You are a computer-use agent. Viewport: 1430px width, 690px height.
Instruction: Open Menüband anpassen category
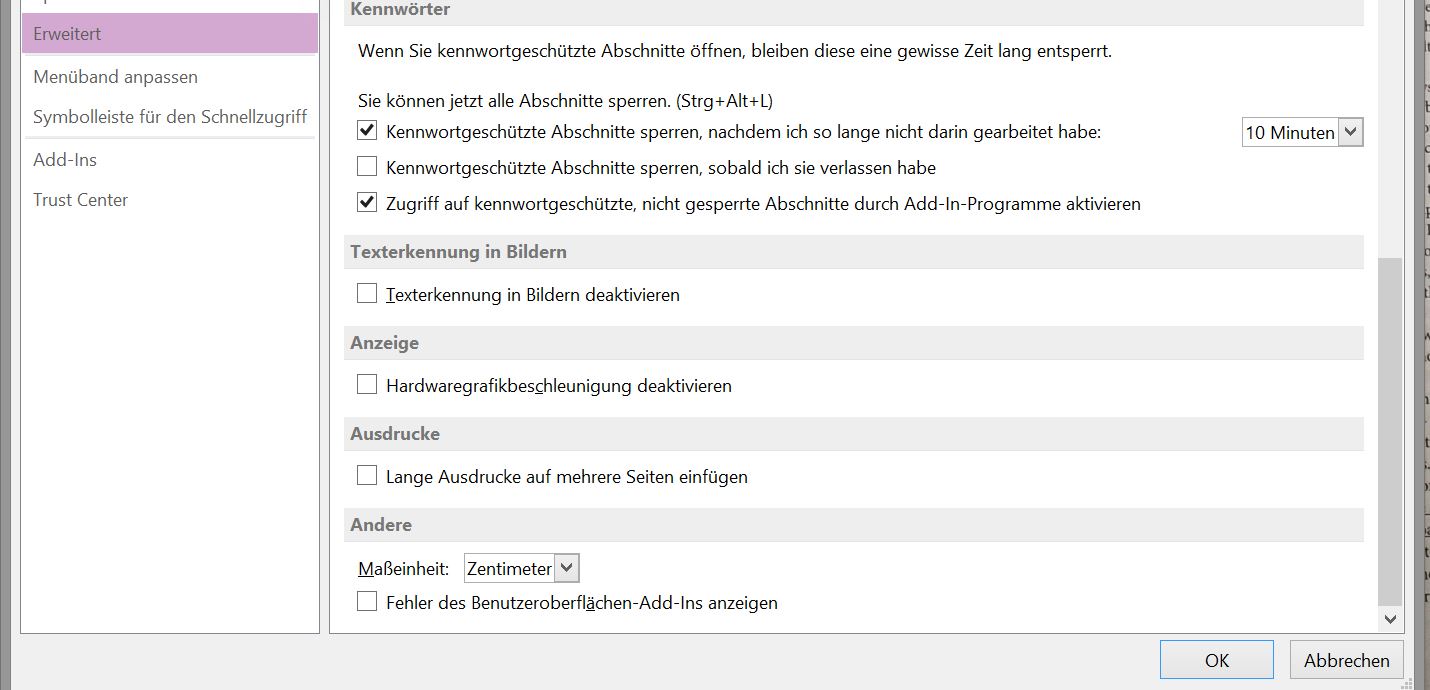[116, 77]
